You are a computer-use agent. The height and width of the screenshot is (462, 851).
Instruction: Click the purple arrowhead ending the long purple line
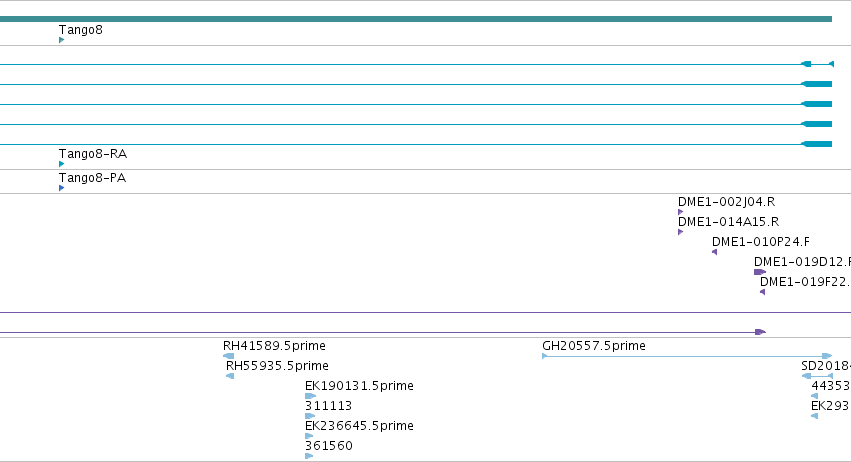tap(760, 332)
